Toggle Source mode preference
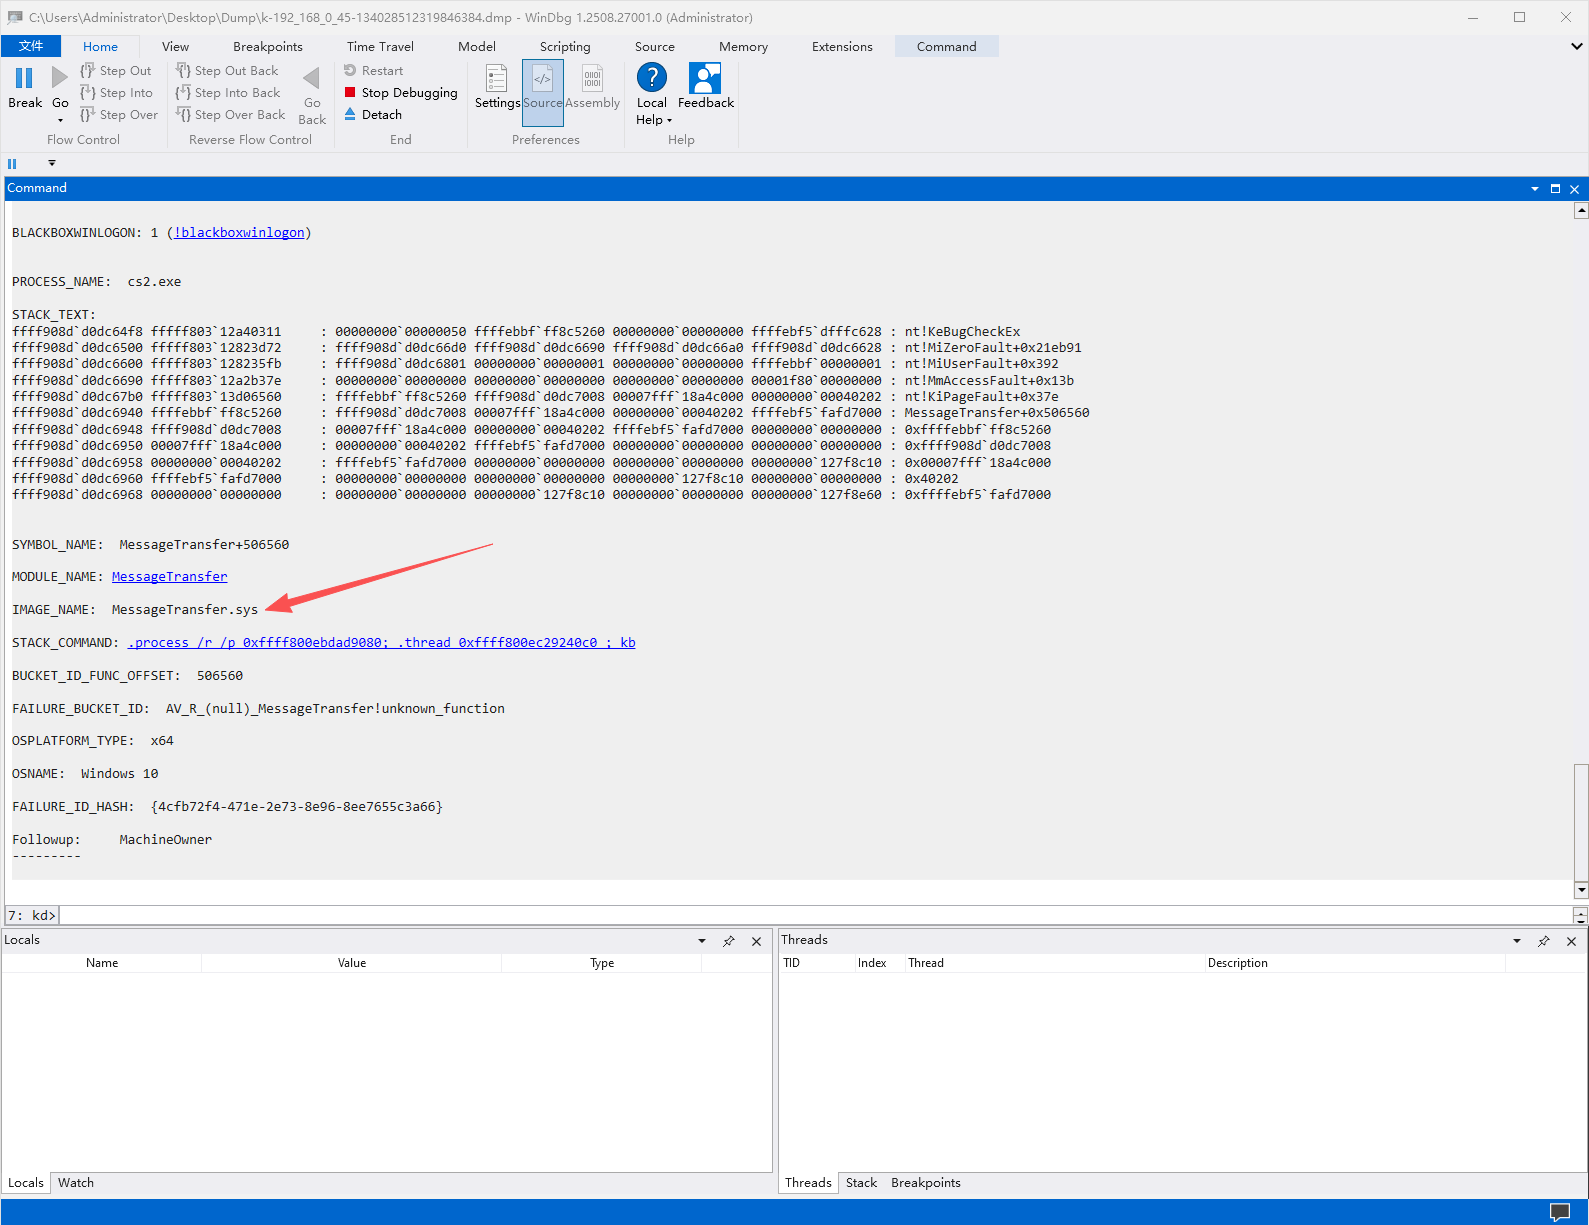The image size is (1589, 1225). [542, 86]
